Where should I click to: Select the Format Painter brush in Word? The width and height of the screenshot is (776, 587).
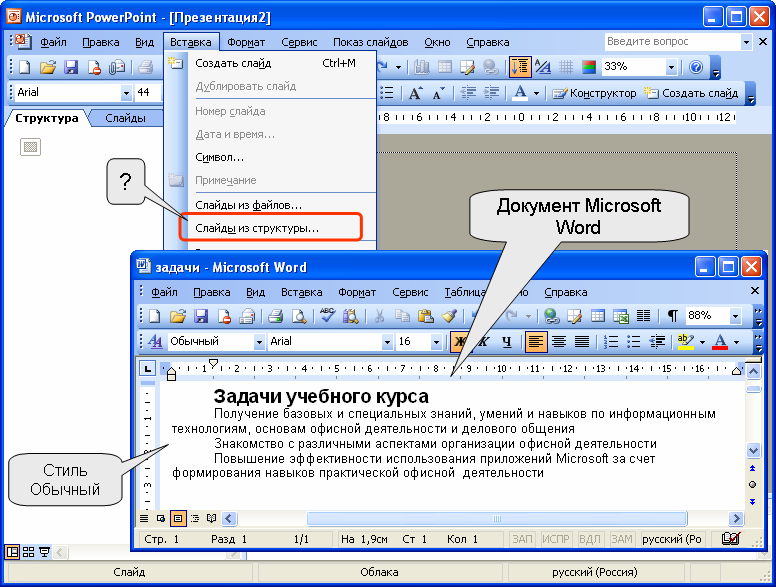pos(449,315)
